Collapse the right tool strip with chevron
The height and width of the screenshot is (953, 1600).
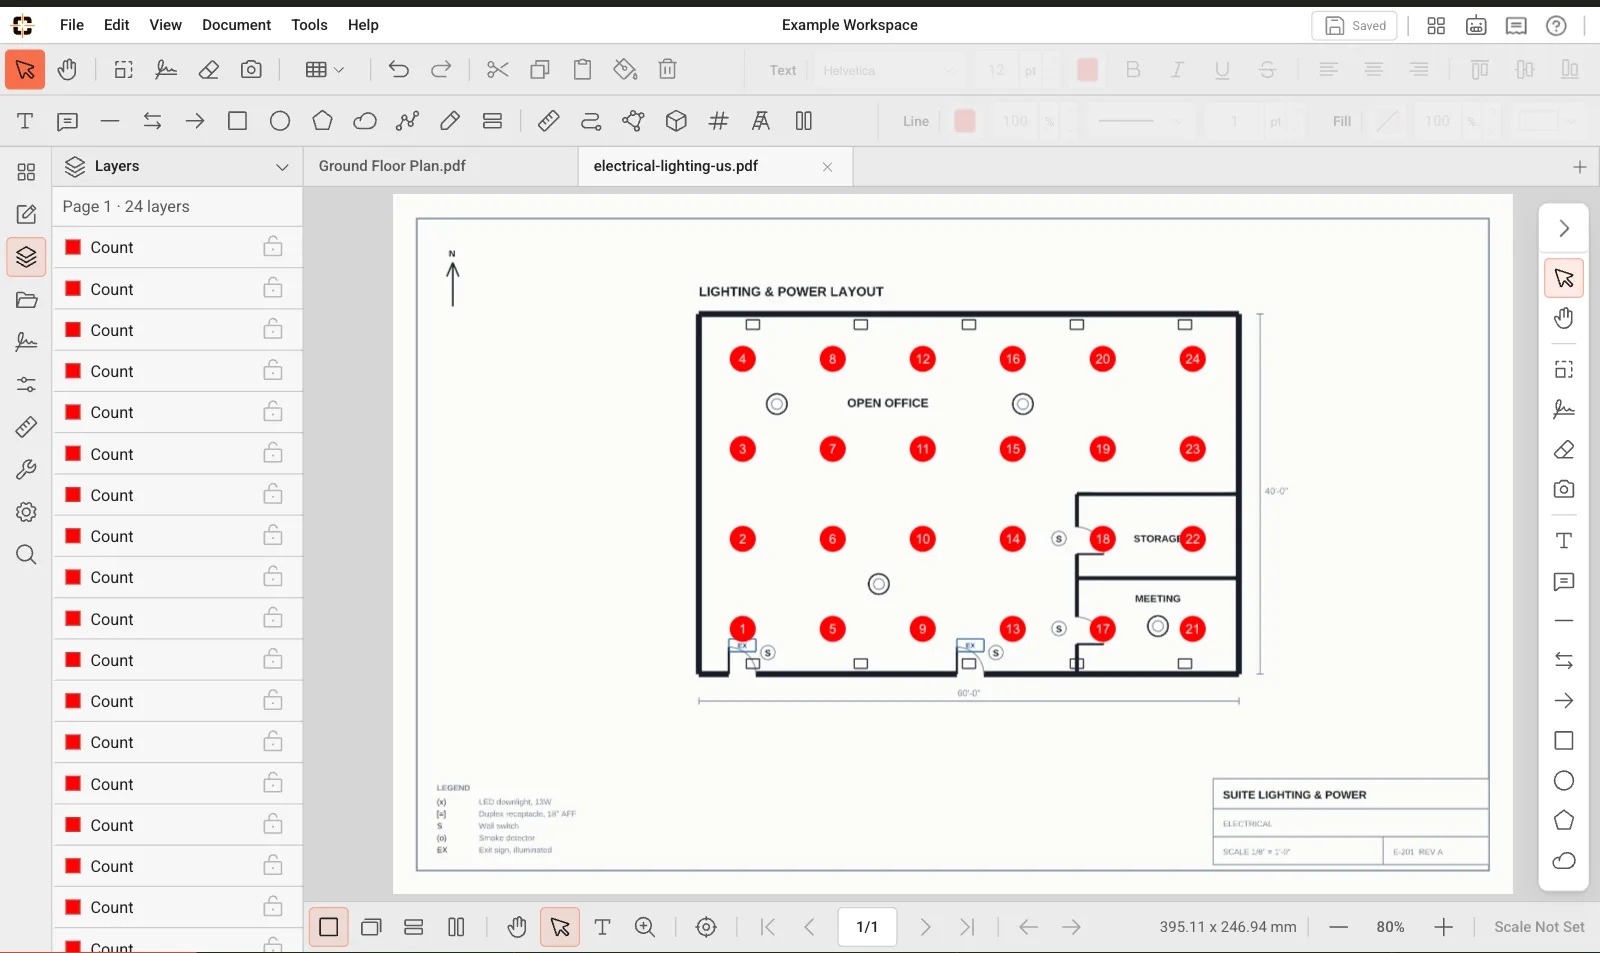pyautogui.click(x=1564, y=228)
